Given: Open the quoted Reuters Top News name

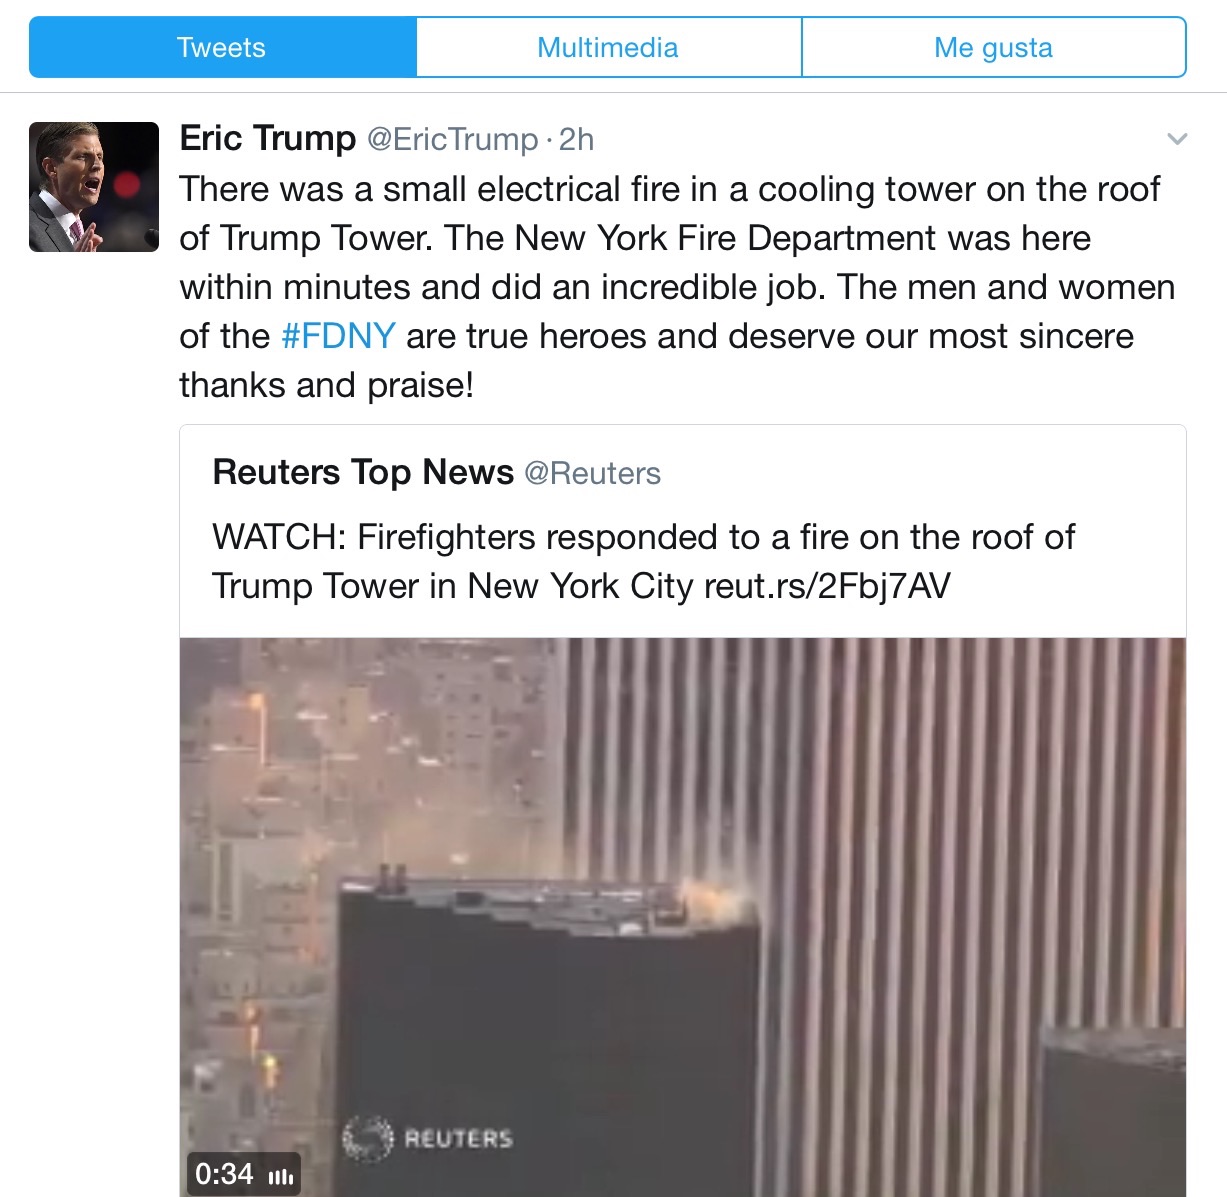Looking at the screenshot, I should (363, 472).
